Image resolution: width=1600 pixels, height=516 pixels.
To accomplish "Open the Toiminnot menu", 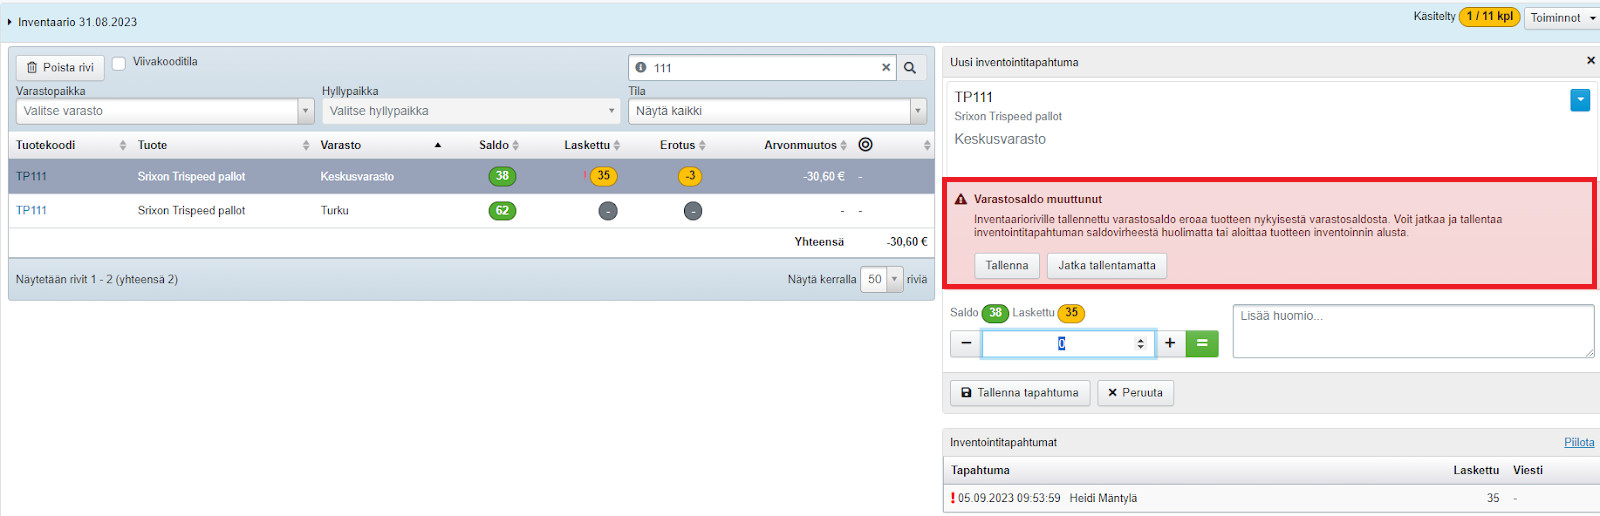I will pyautogui.click(x=1562, y=18).
